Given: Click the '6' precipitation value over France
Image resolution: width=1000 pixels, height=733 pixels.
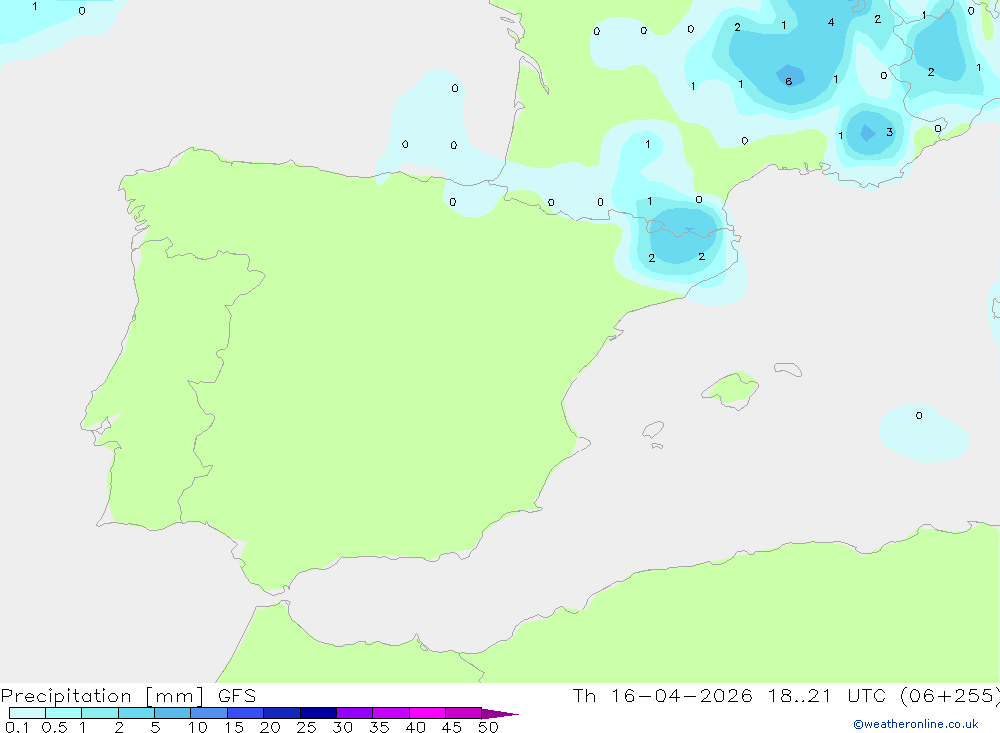Looking at the screenshot, I should (789, 81).
